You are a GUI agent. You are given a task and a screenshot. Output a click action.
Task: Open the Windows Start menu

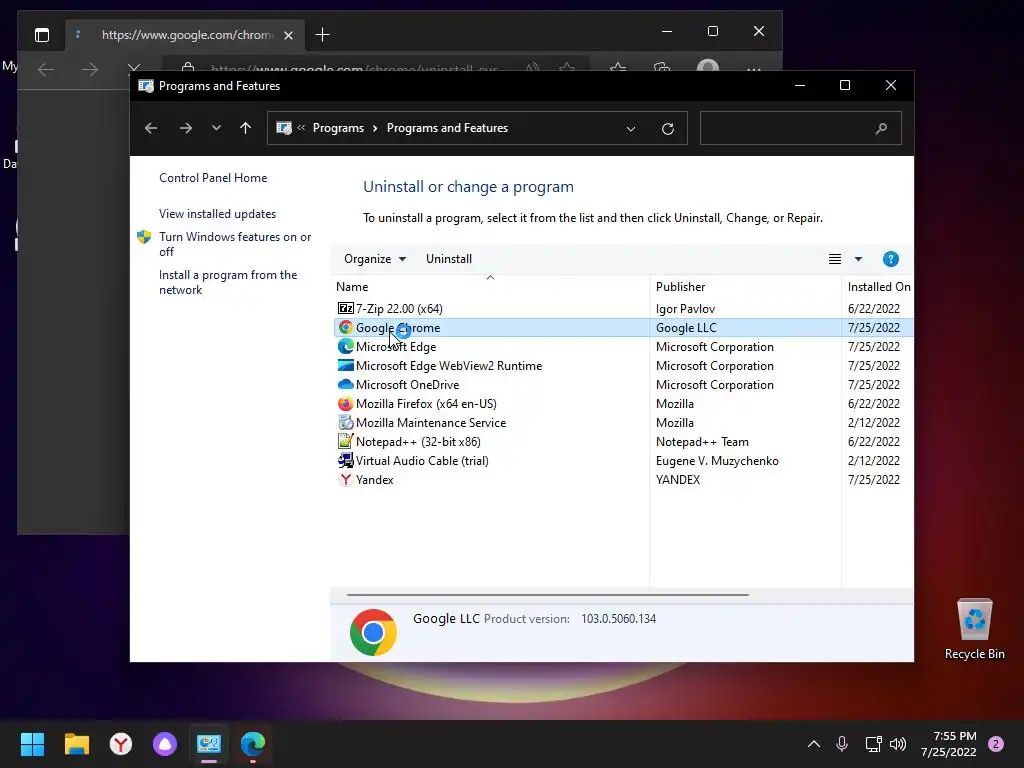point(32,744)
